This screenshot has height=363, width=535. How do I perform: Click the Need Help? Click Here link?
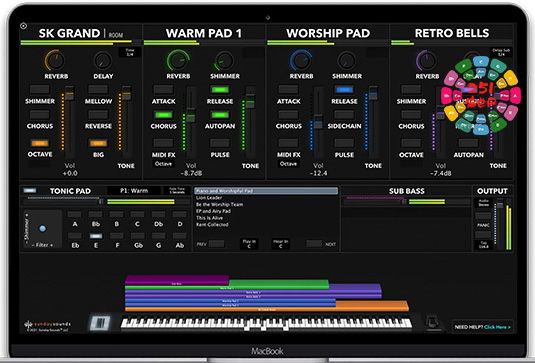(x=482, y=327)
